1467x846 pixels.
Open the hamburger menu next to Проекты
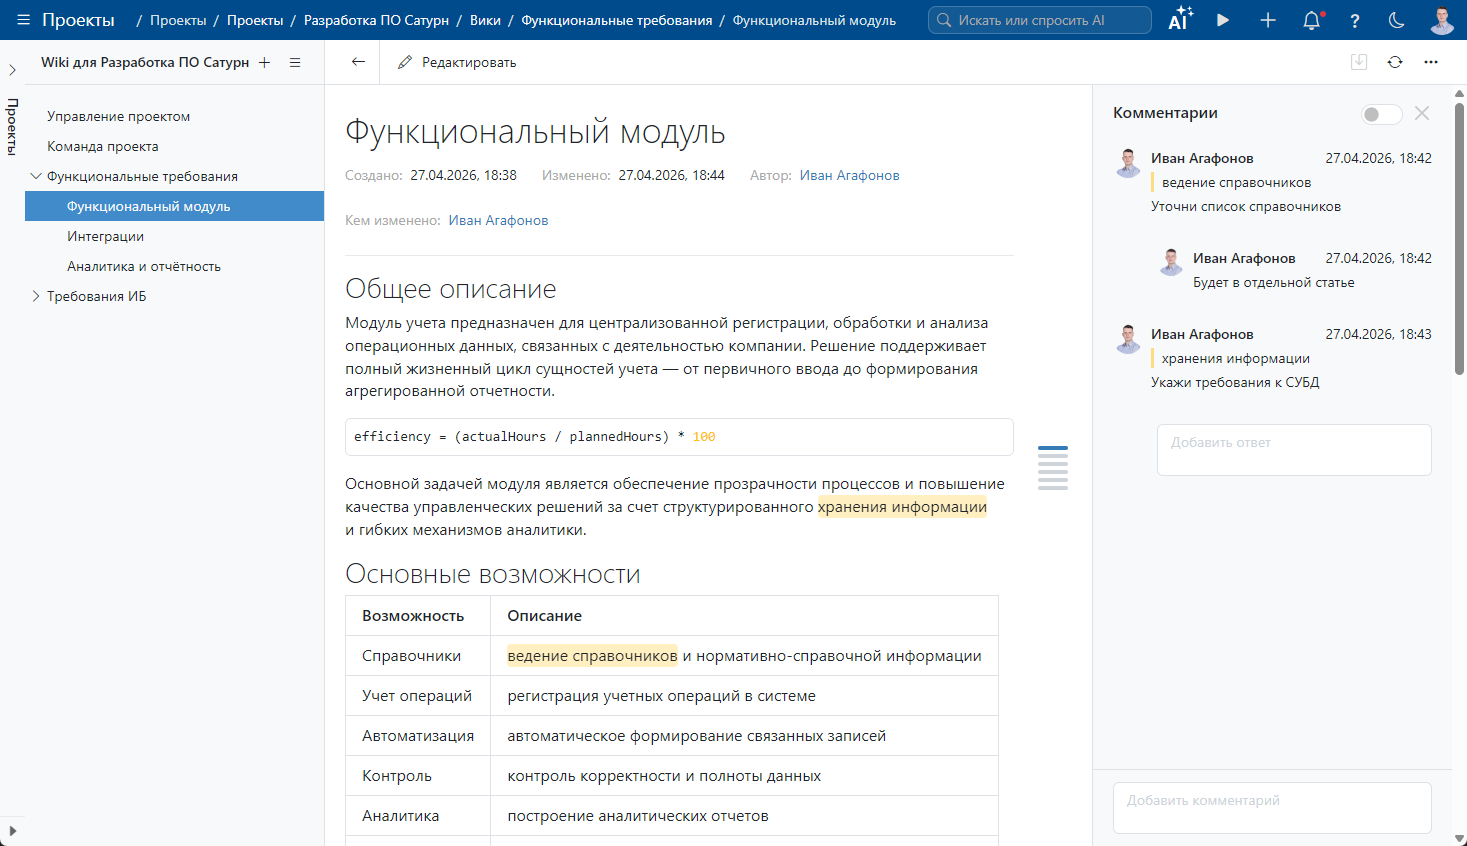(22, 19)
